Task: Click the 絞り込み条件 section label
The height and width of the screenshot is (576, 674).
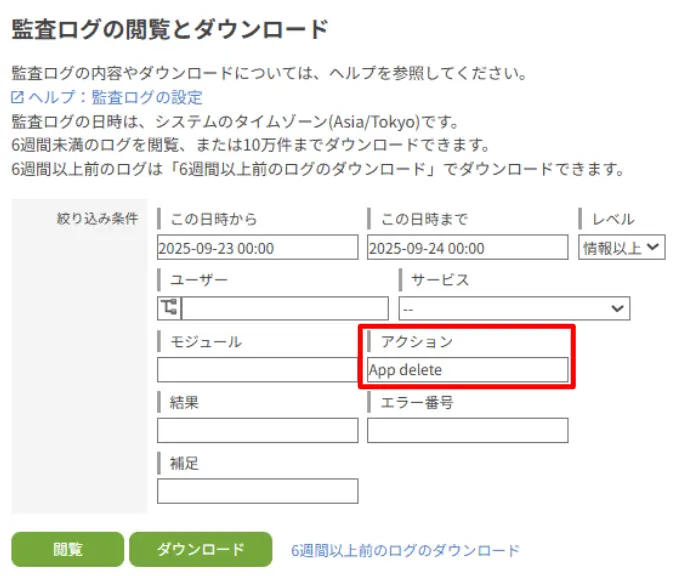Action: click(97, 218)
